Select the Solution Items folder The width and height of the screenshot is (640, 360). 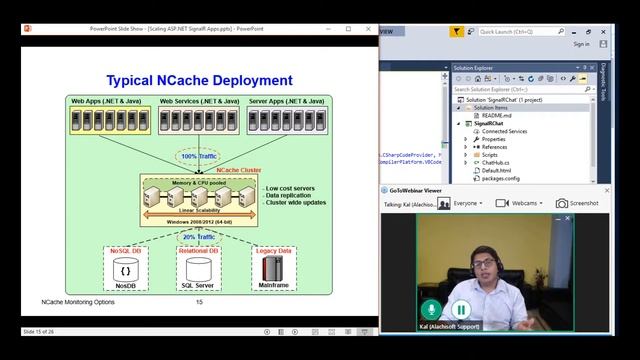[491, 108]
